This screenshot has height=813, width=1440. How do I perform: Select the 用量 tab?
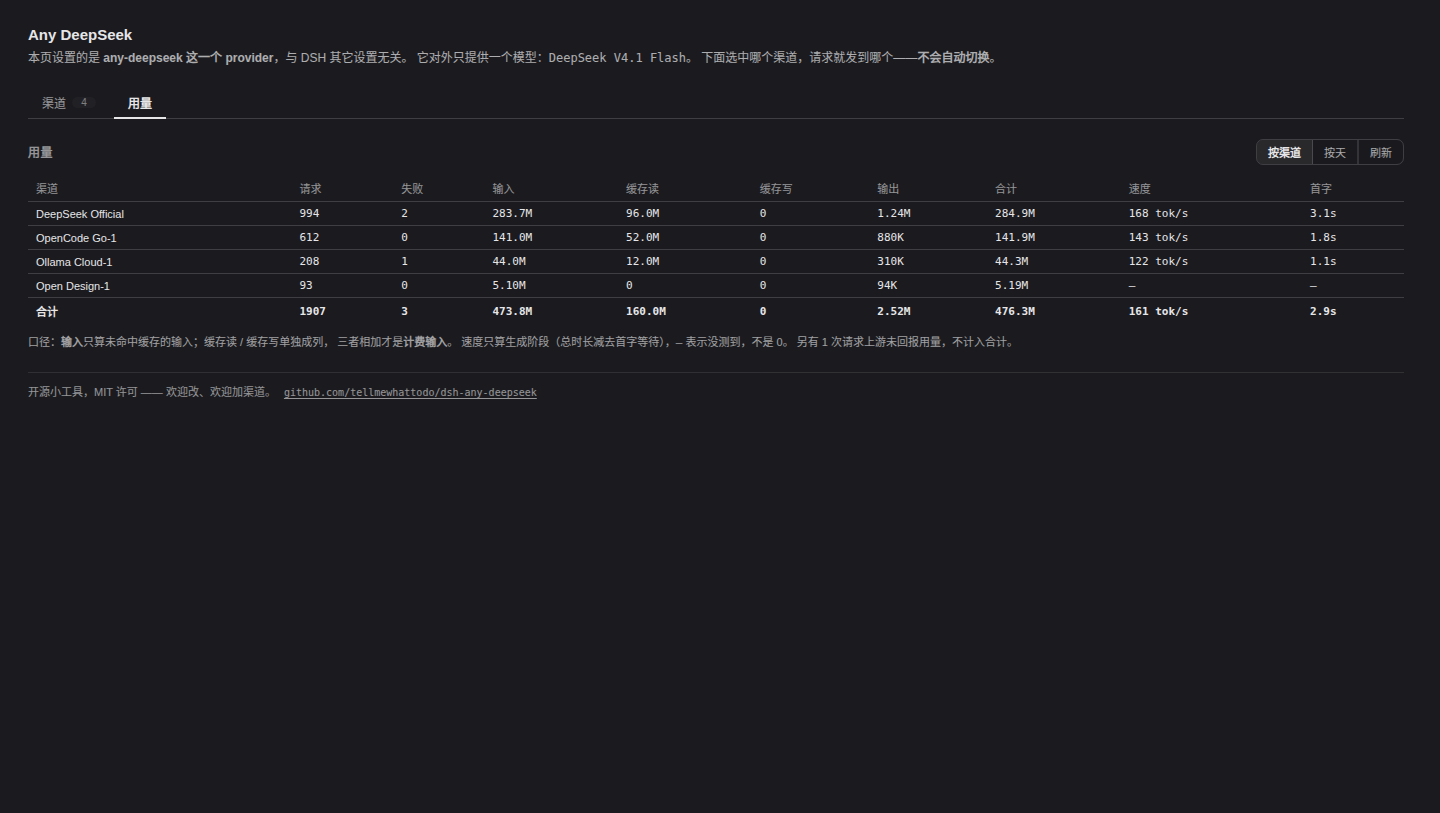point(140,103)
